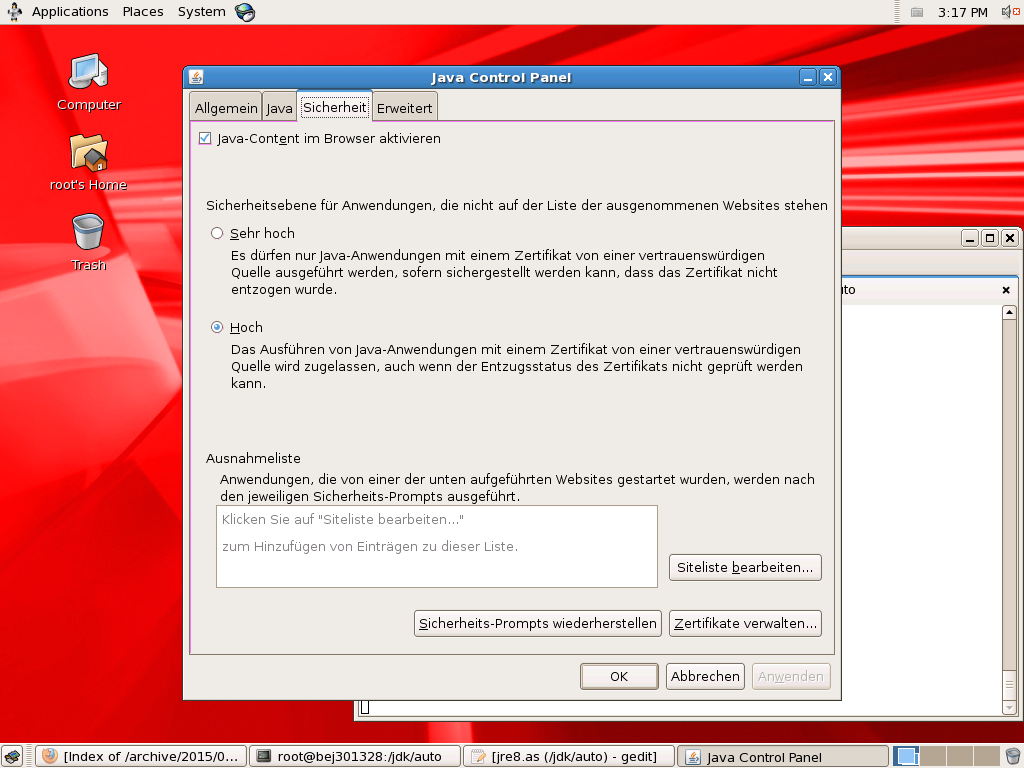Select the 'Hoch' security level radio button
Viewport: 1024px width, 768px height.
coord(217,327)
